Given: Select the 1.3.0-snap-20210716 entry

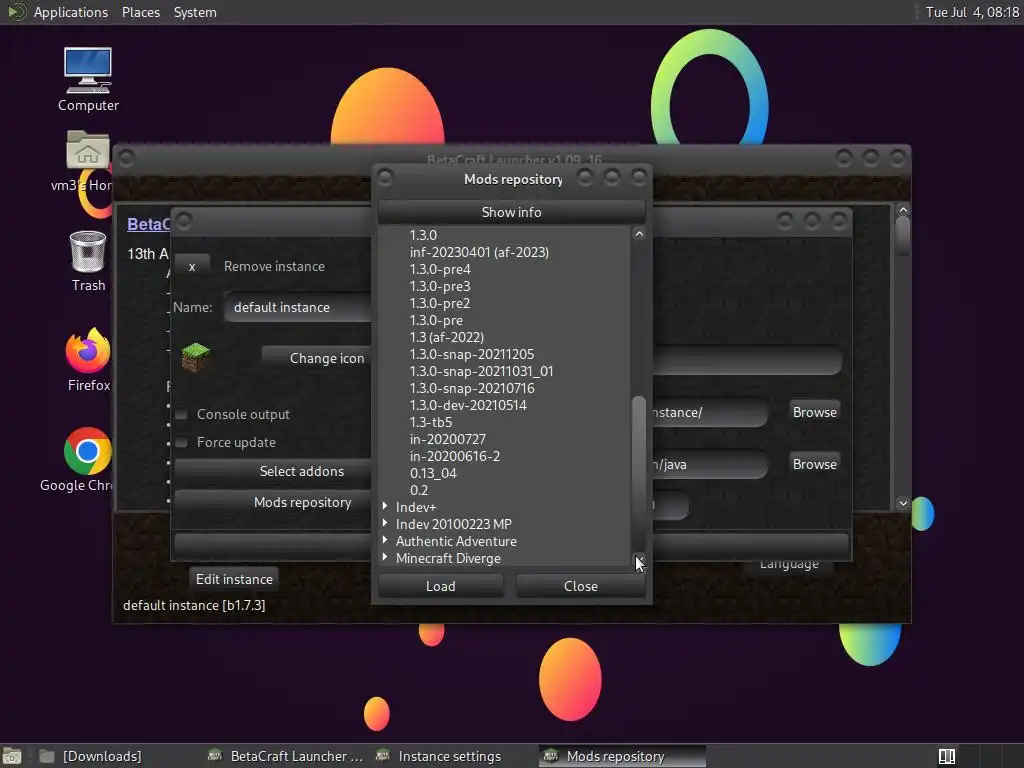Looking at the screenshot, I should (x=472, y=388).
